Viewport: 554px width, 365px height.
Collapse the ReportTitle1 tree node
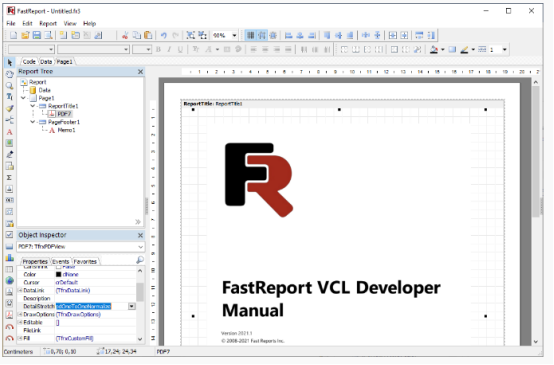(33, 106)
